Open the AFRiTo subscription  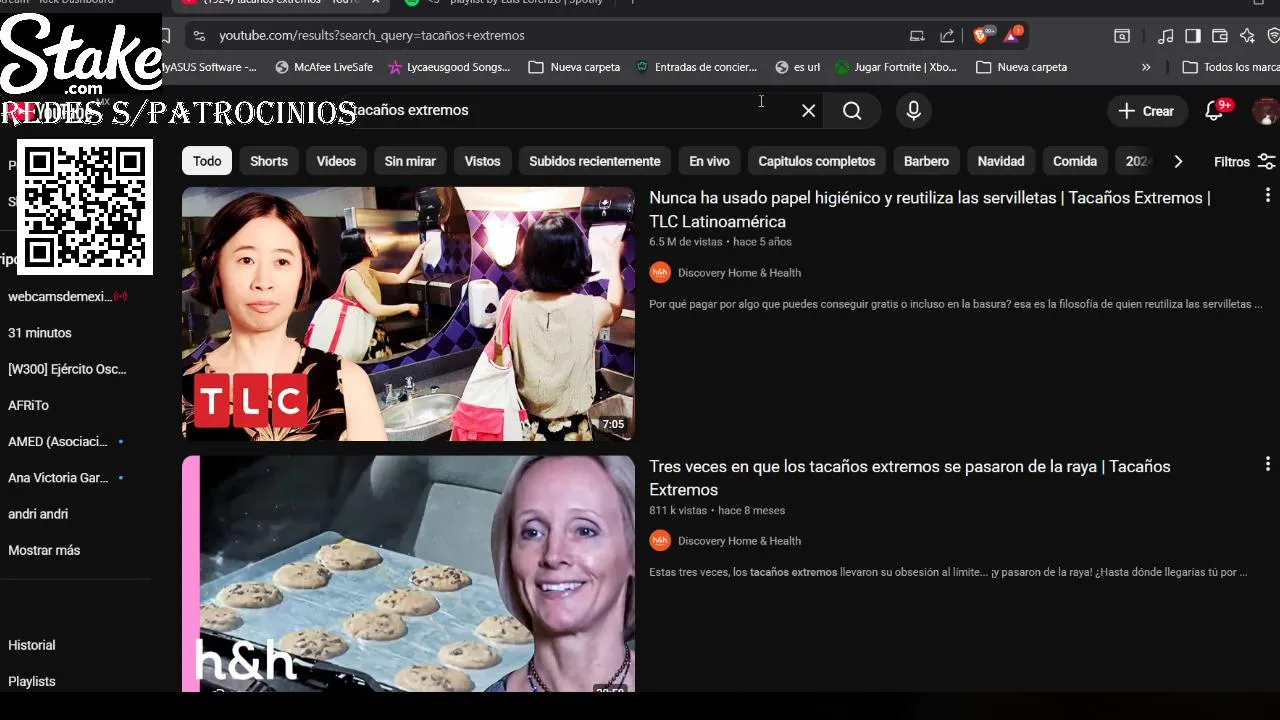click(28, 405)
